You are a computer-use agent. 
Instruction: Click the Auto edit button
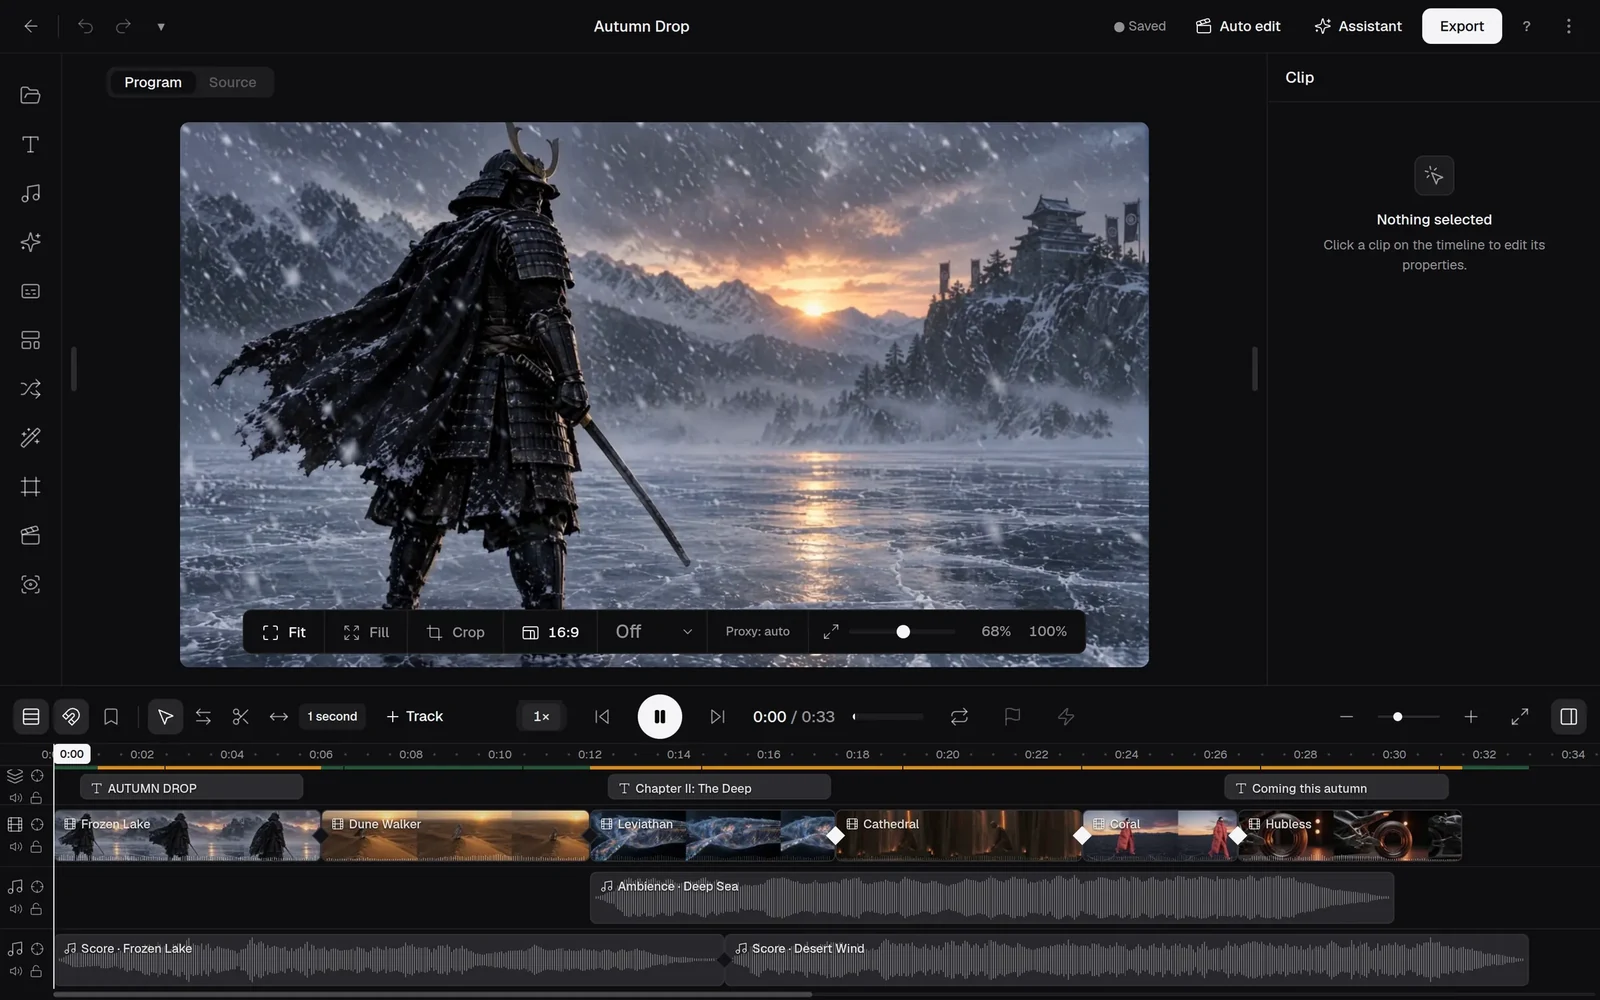pyautogui.click(x=1238, y=26)
